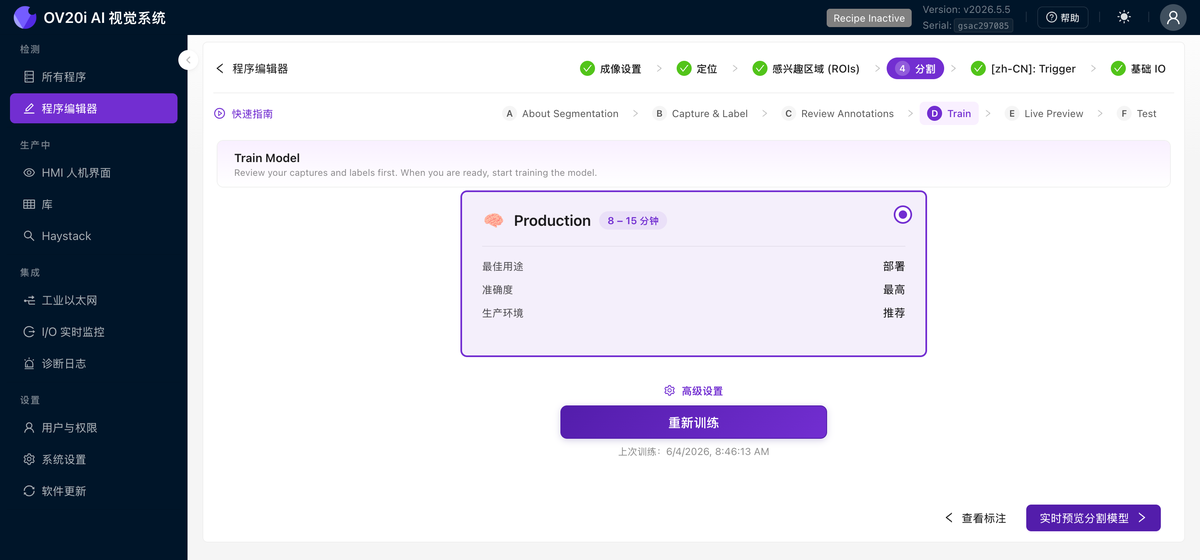Click the 系统设置 gear icon
The image size is (1200, 560).
[29, 460]
